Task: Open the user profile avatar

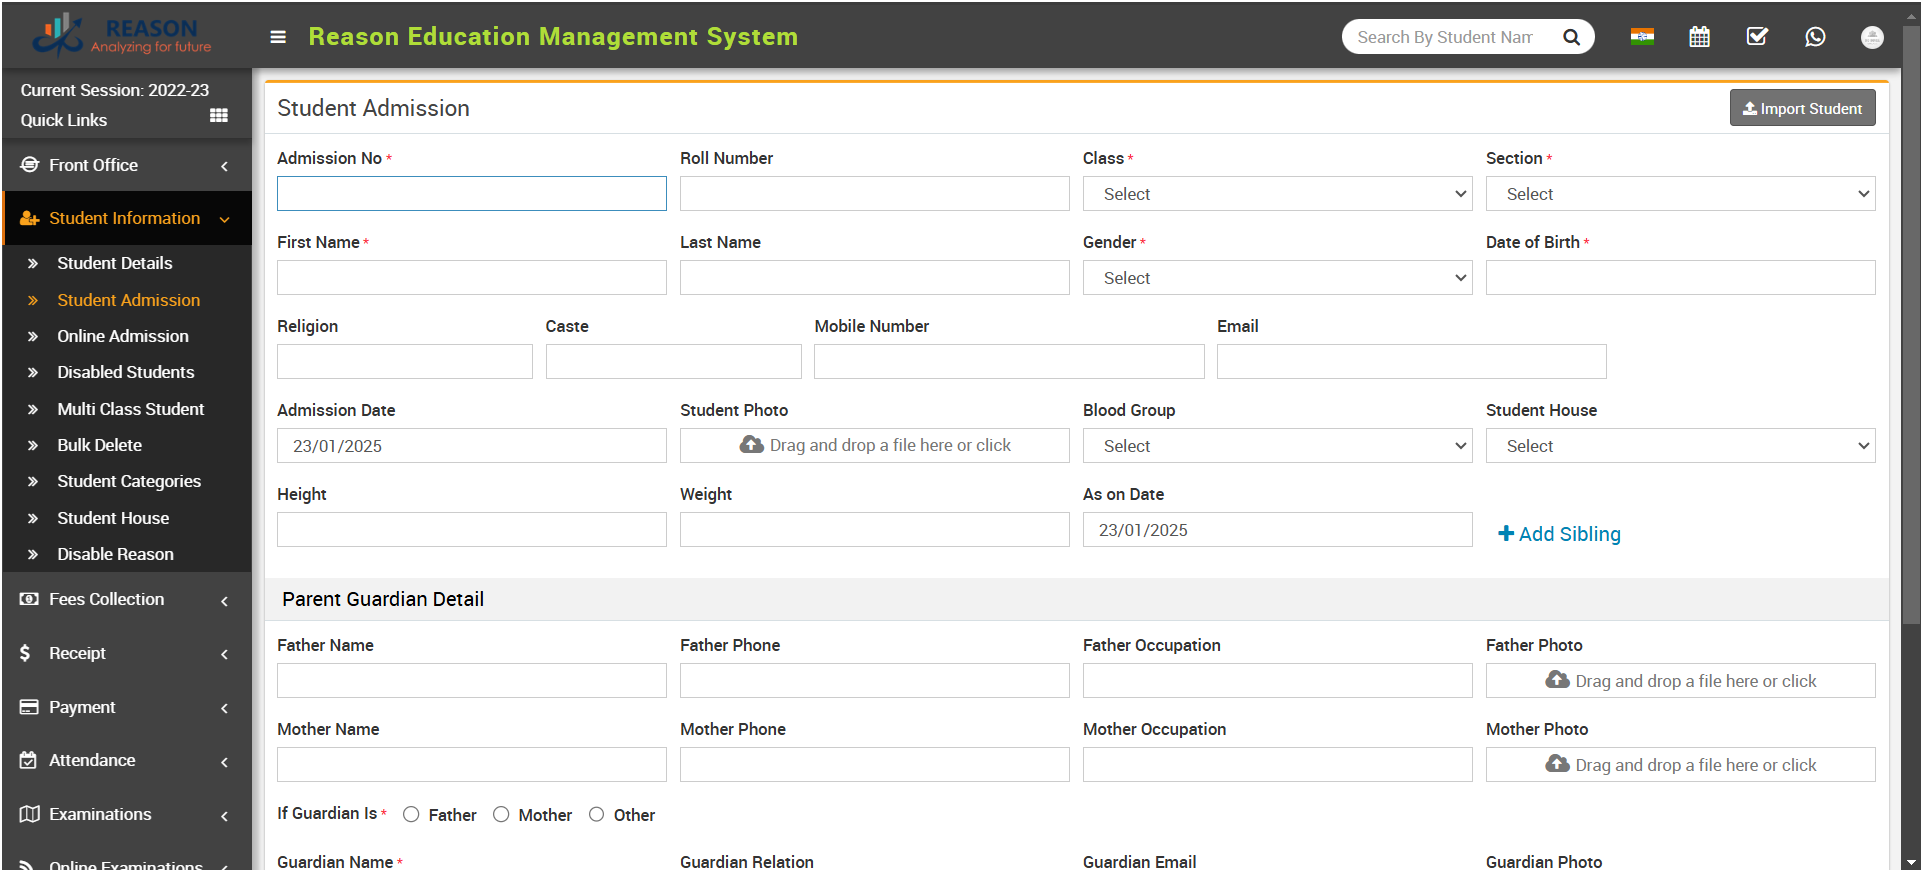Action: [1872, 37]
